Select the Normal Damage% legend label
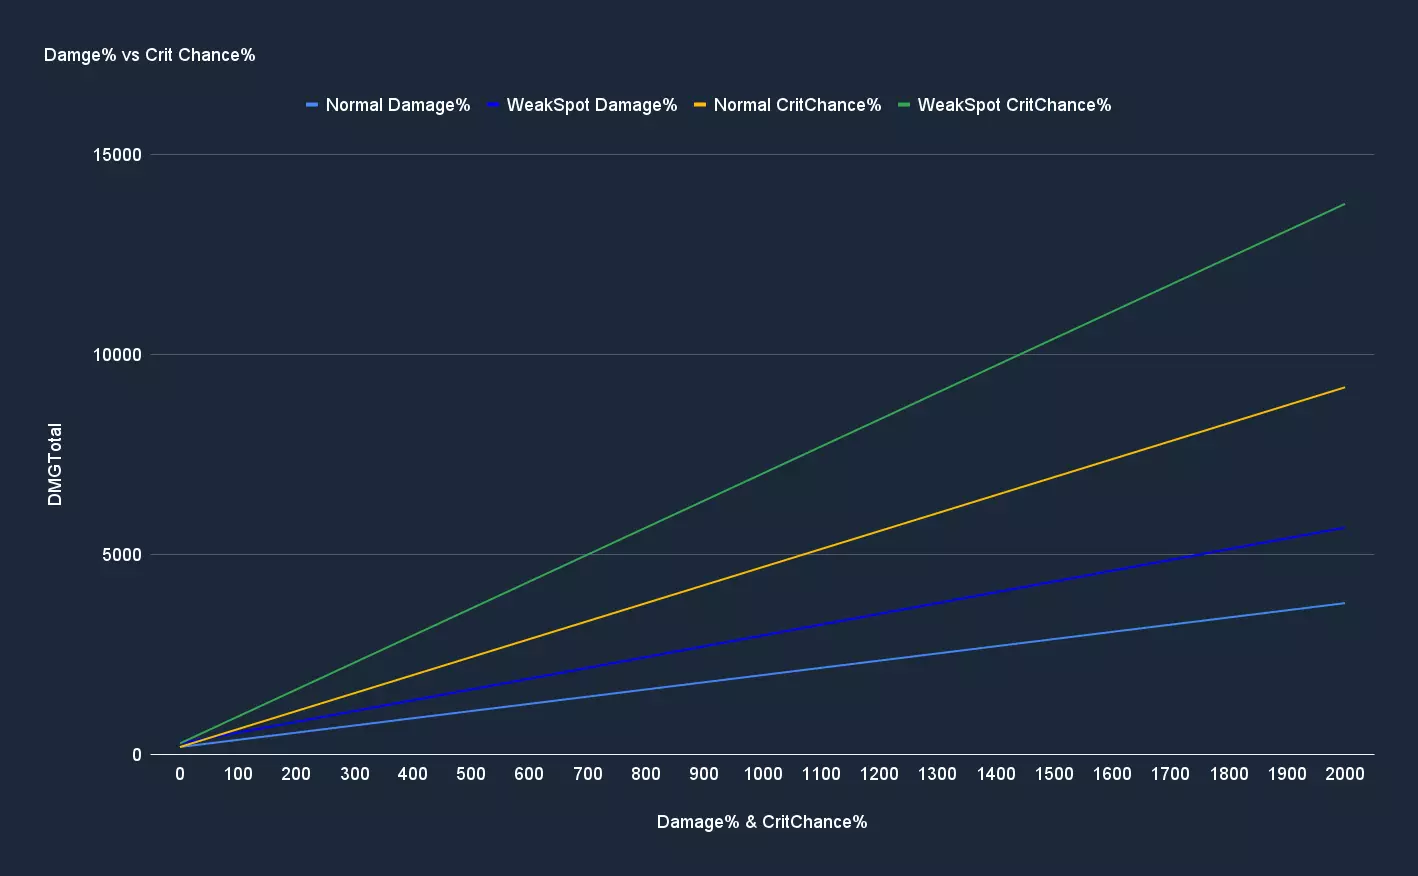The image size is (1418, 876). coord(398,105)
